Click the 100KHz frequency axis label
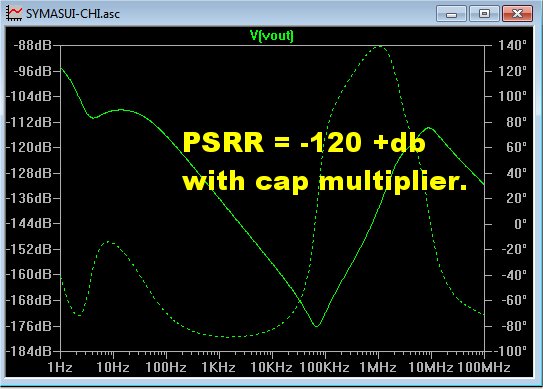Viewport: 543px width, 389px height. pyautogui.click(x=324, y=368)
